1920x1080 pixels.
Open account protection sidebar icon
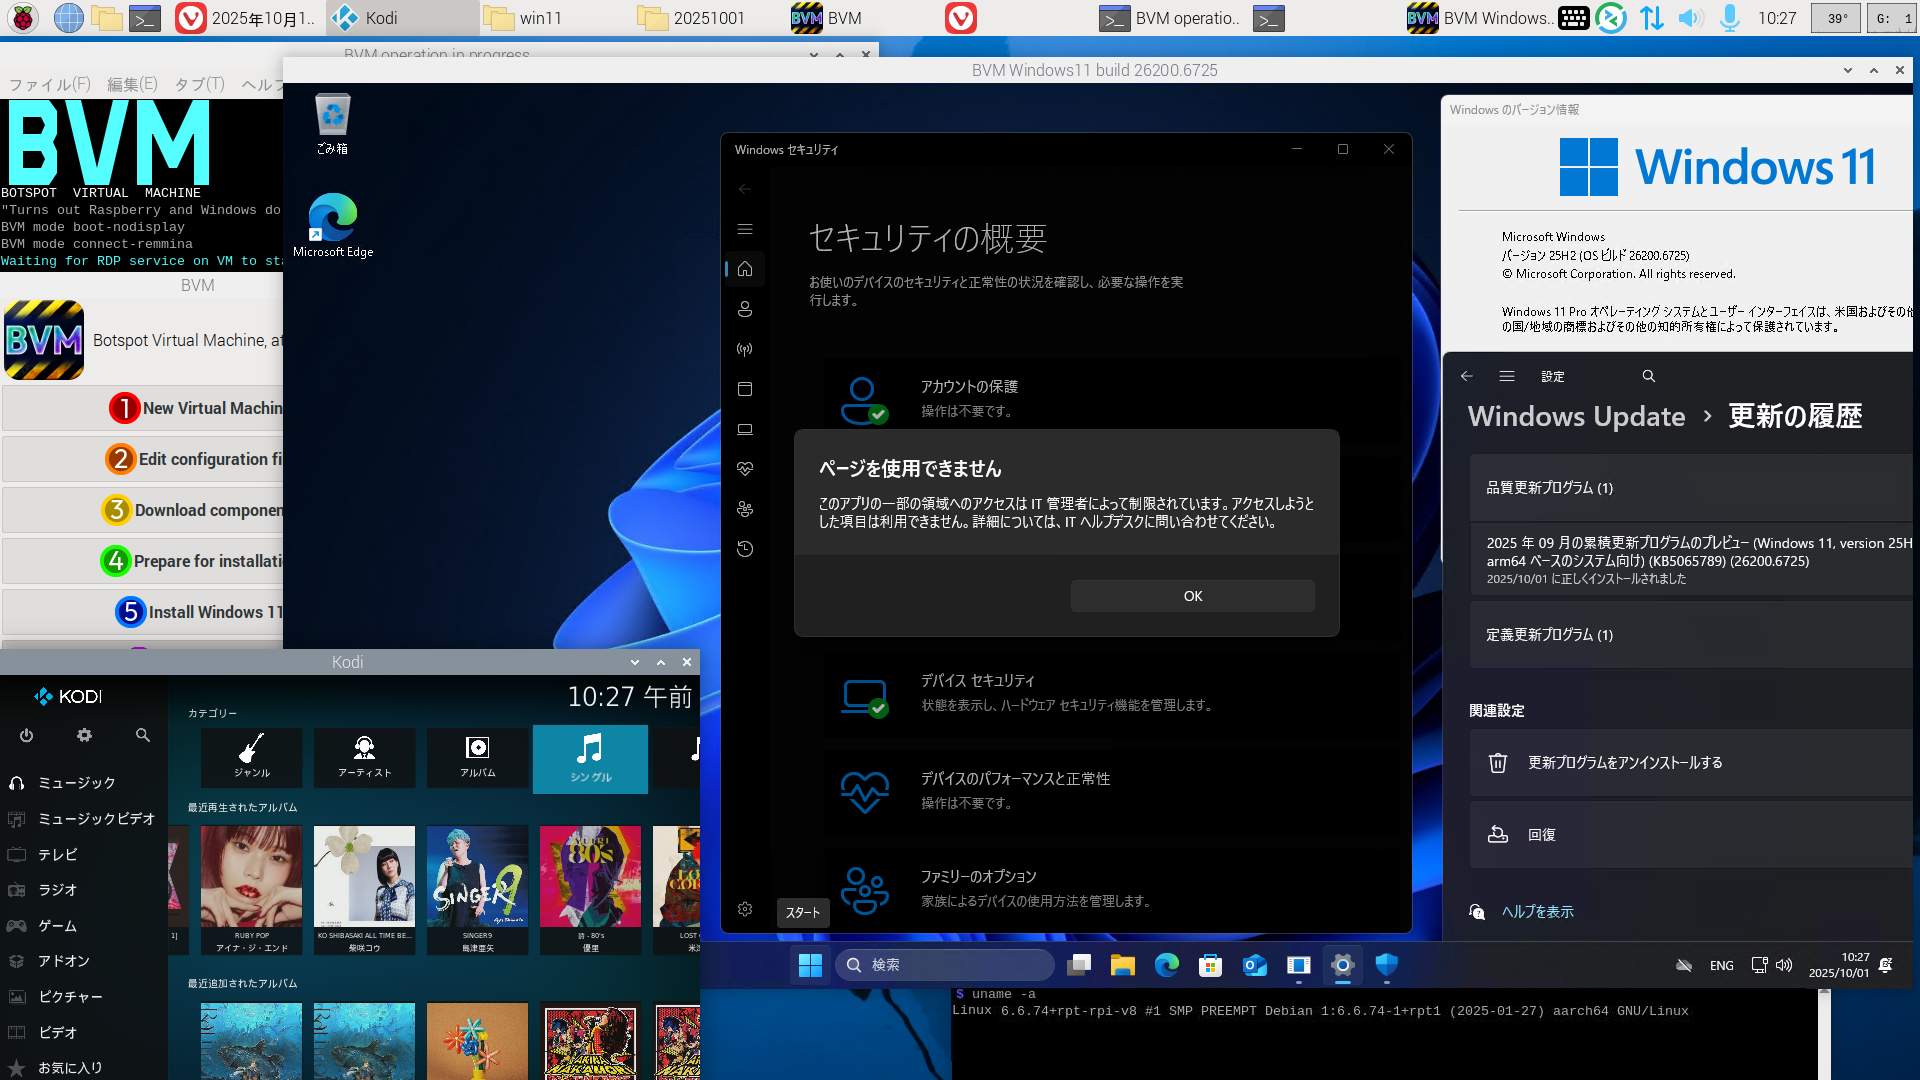pos(745,309)
